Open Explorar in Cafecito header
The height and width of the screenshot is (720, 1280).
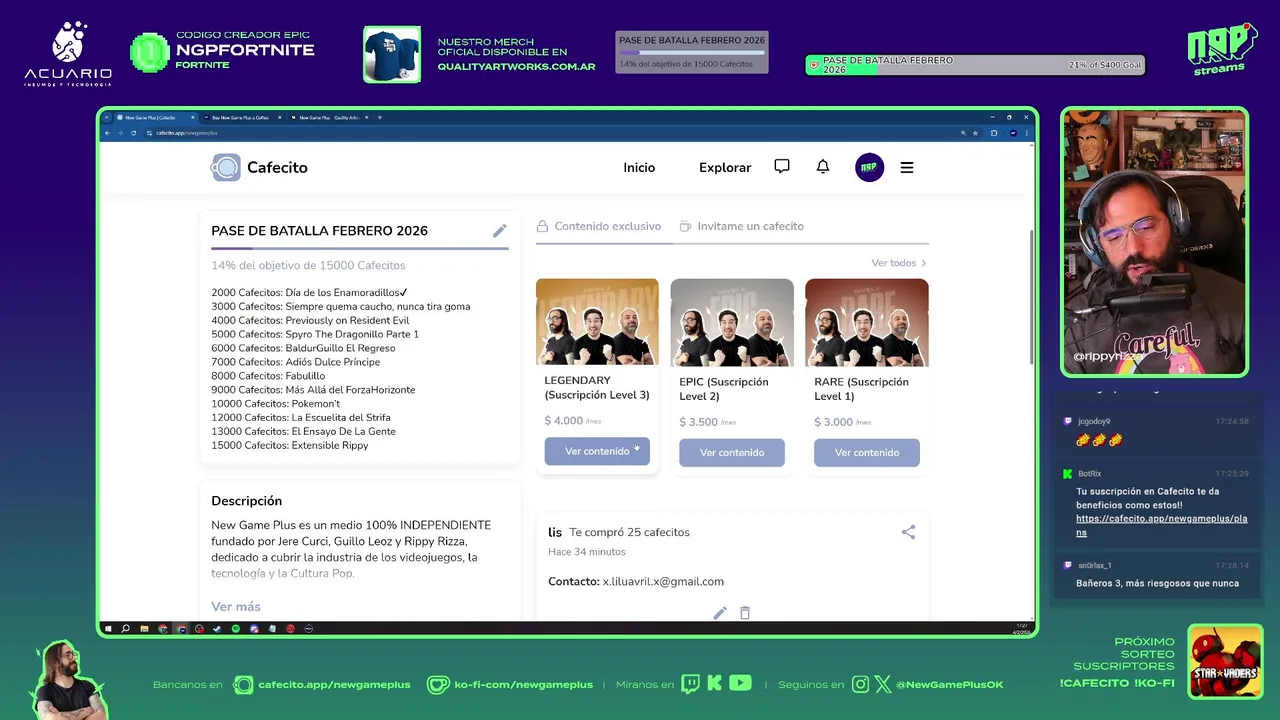coord(725,167)
